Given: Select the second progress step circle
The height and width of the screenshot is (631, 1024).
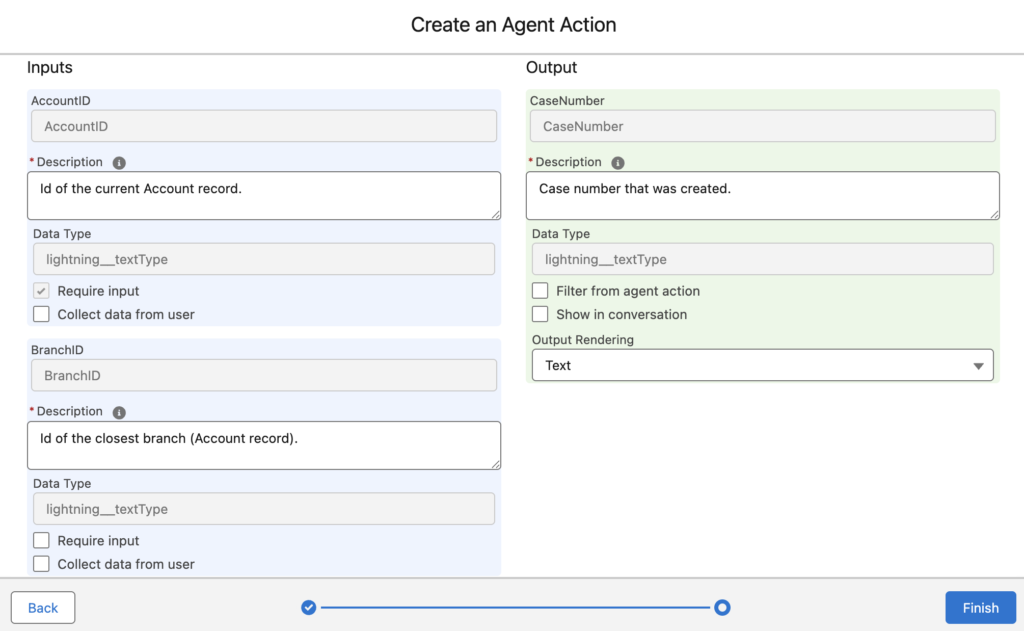Looking at the screenshot, I should pyautogui.click(x=722, y=607).
